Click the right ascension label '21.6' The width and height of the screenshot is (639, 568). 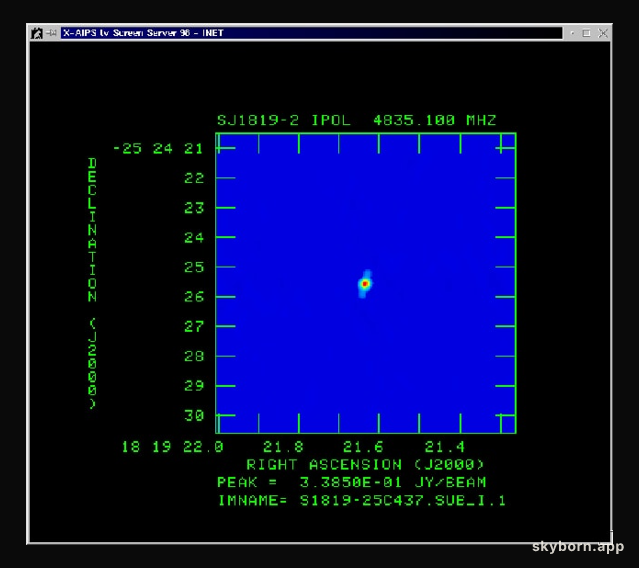pos(363,447)
